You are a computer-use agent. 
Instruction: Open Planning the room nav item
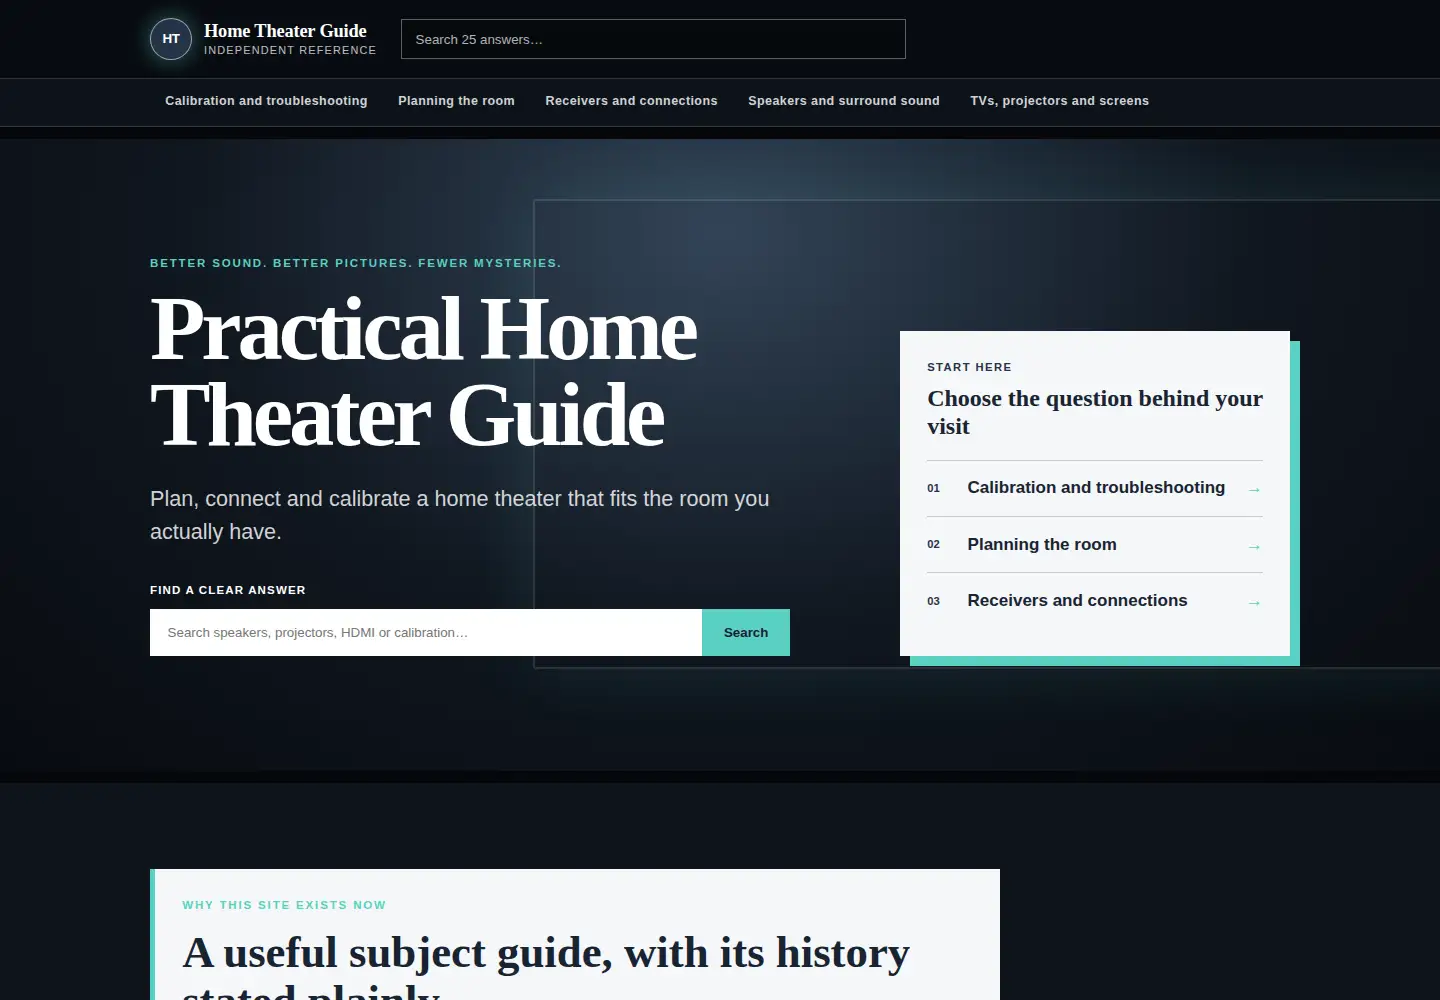click(456, 101)
